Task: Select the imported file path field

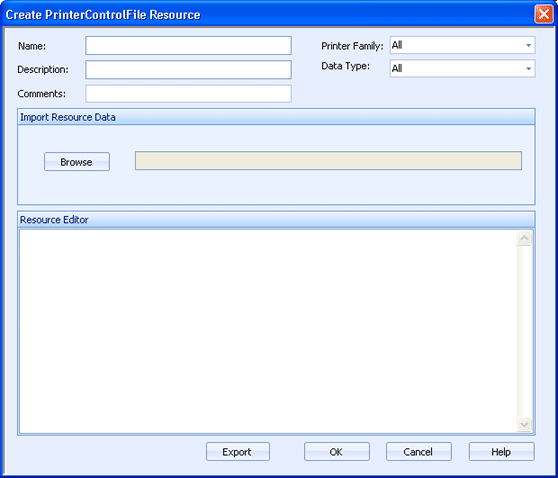Action: click(328, 161)
